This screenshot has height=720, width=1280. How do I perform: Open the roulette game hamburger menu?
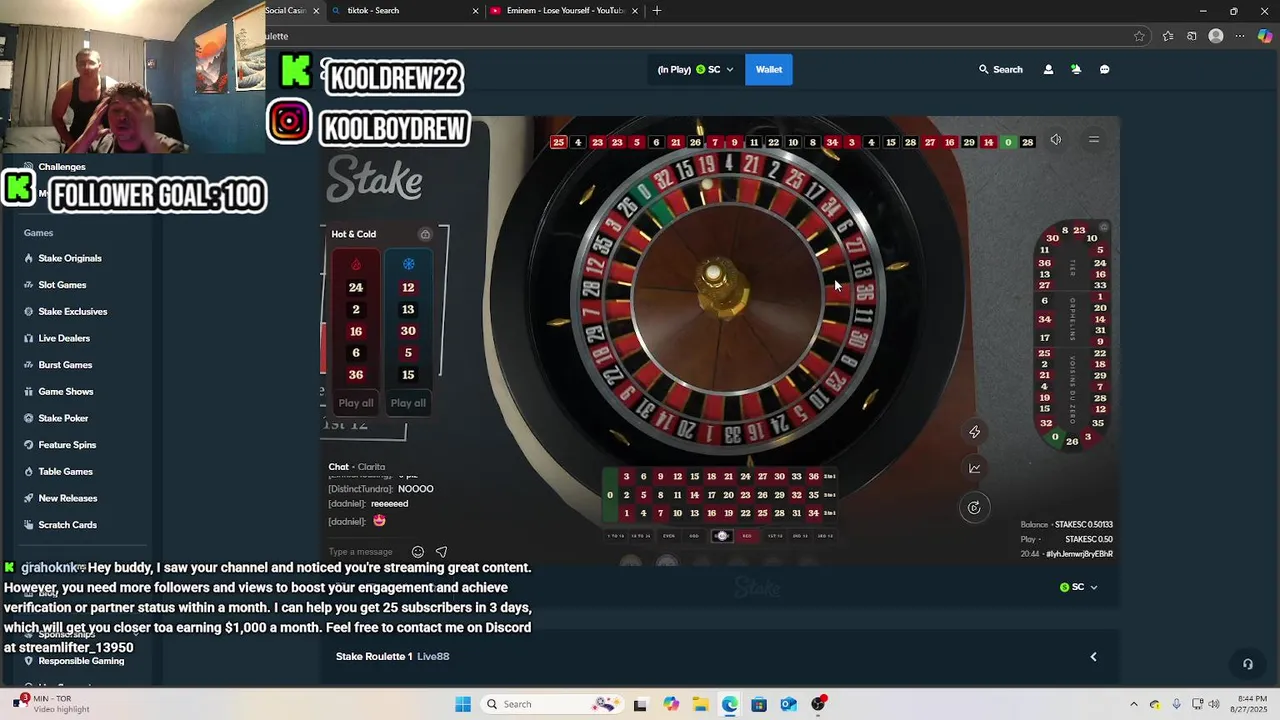click(1094, 140)
